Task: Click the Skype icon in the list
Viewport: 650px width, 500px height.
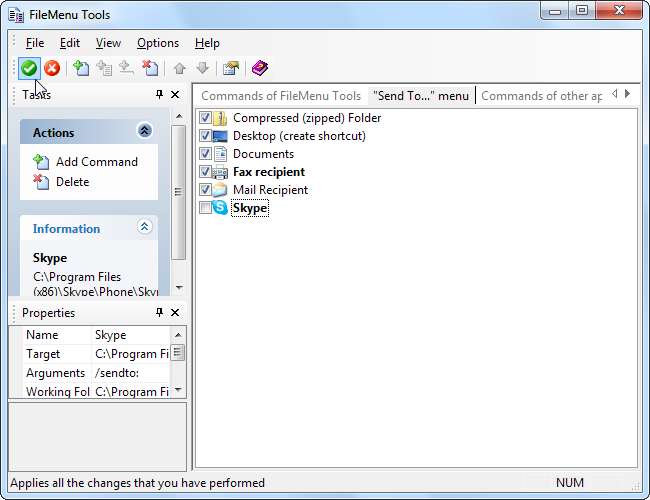Action: (220, 207)
